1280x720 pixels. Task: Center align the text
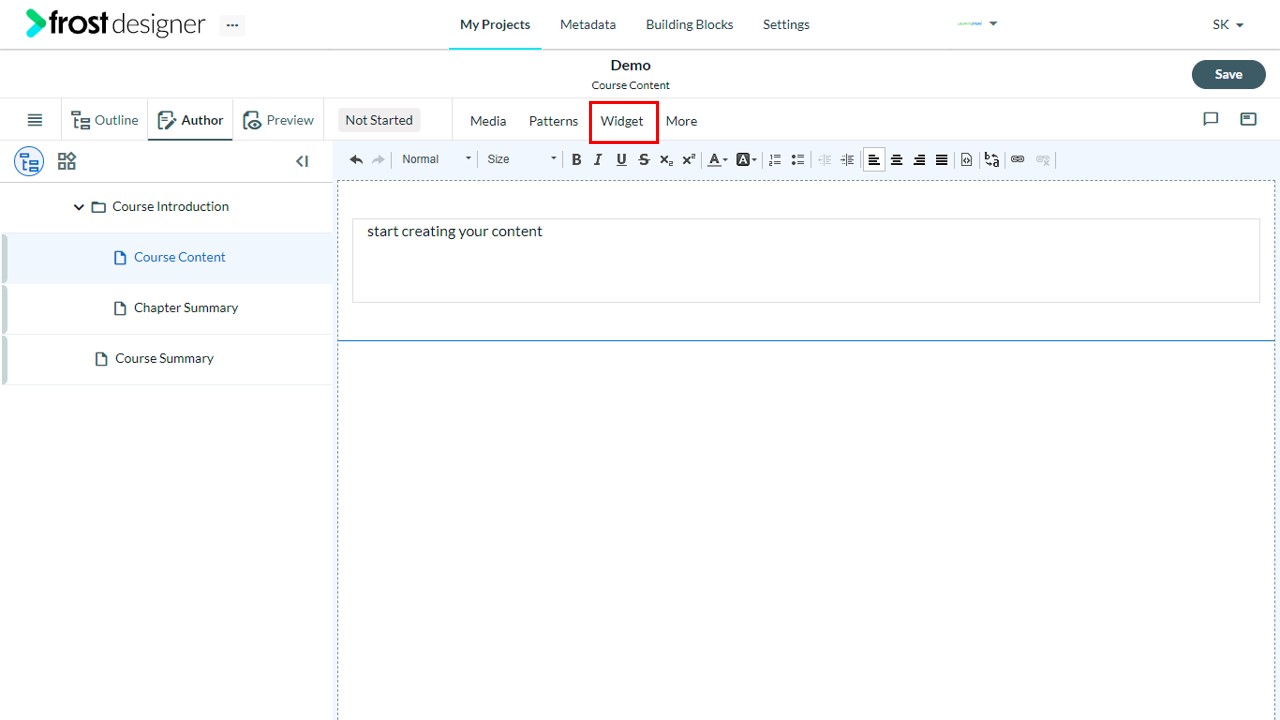[897, 159]
